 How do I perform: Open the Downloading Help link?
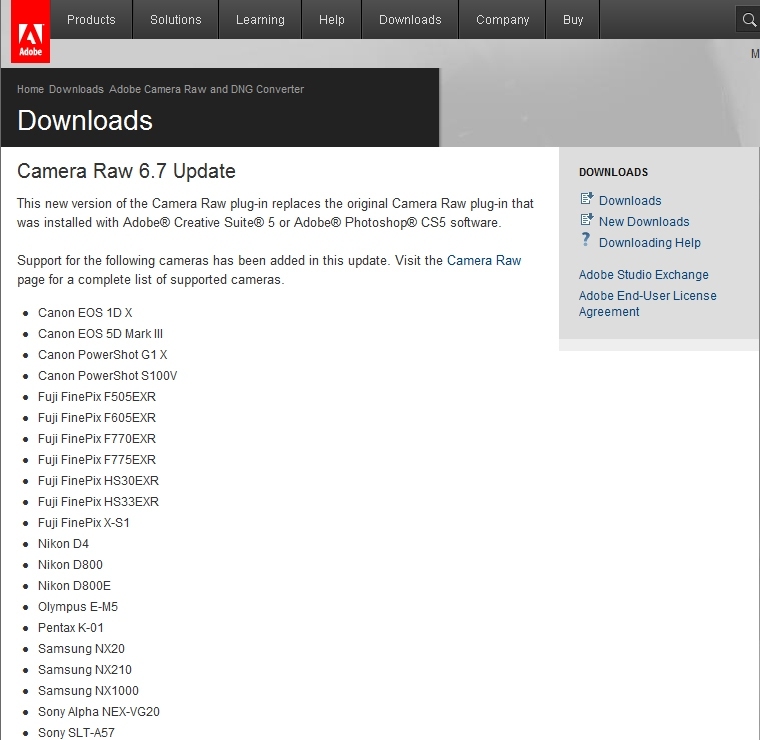pos(650,242)
